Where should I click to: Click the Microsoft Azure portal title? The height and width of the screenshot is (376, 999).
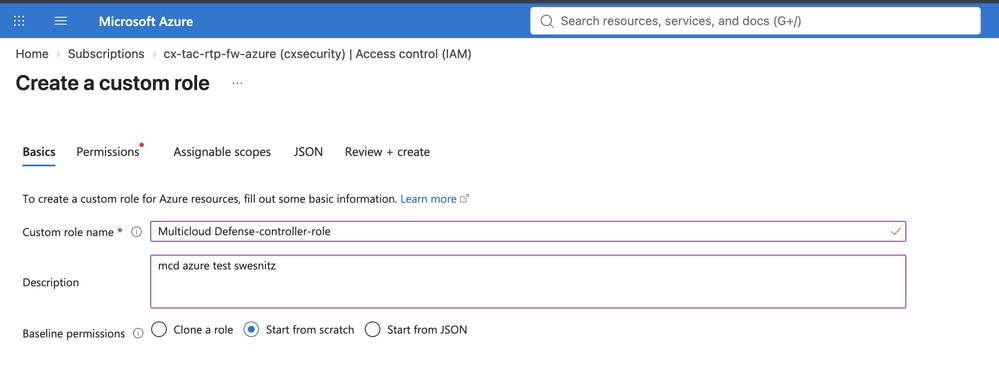(x=146, y=22)
